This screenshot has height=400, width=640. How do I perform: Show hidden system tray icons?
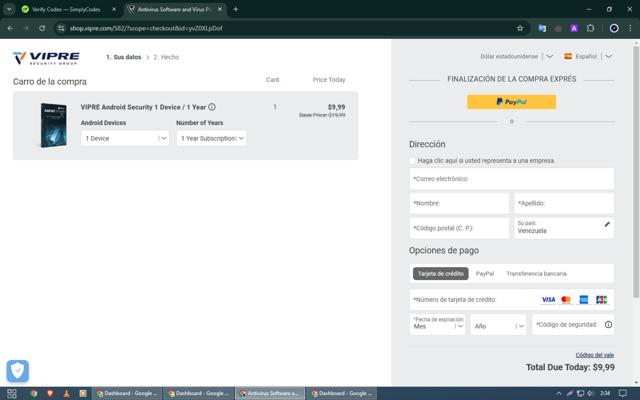pyautogui.click(x=559, y=393)
